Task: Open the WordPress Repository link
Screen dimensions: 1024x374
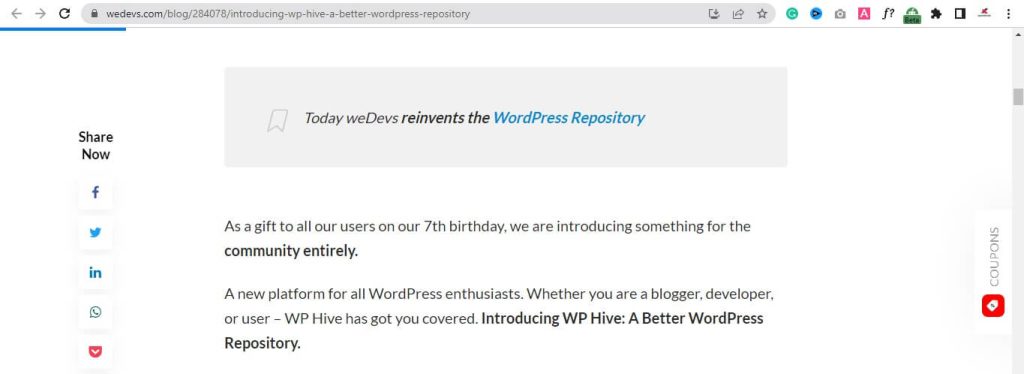Action: (x=568, y=117)
